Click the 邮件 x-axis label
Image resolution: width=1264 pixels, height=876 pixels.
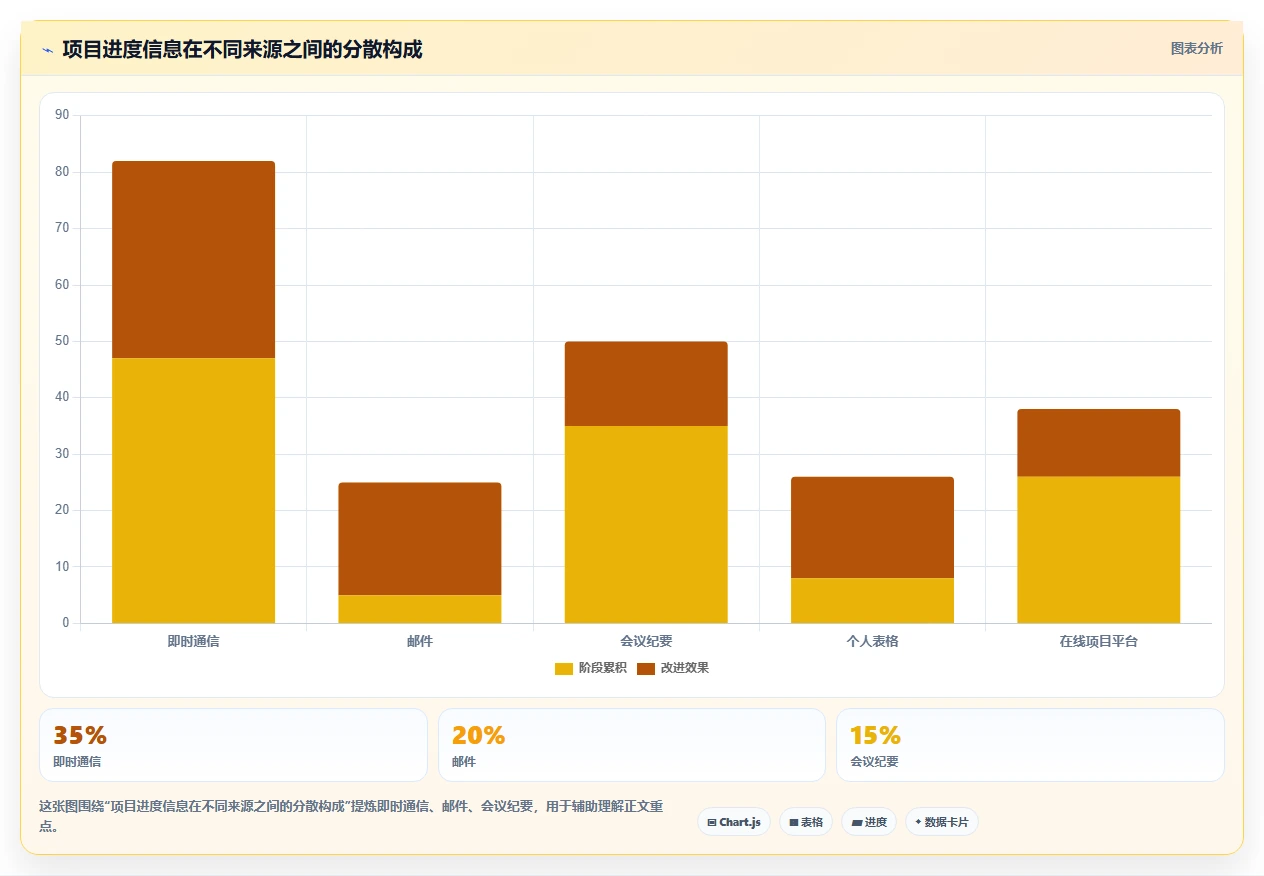420,641
